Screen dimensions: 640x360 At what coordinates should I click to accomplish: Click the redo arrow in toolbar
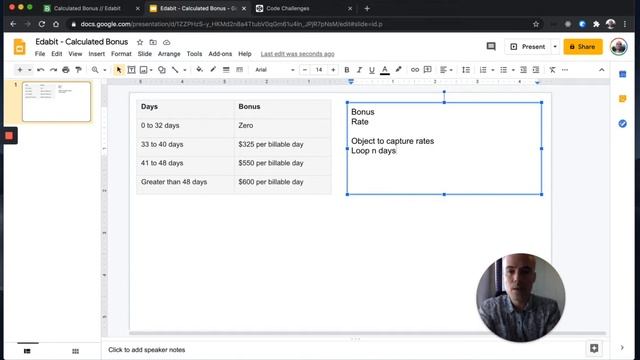[53, 70]
